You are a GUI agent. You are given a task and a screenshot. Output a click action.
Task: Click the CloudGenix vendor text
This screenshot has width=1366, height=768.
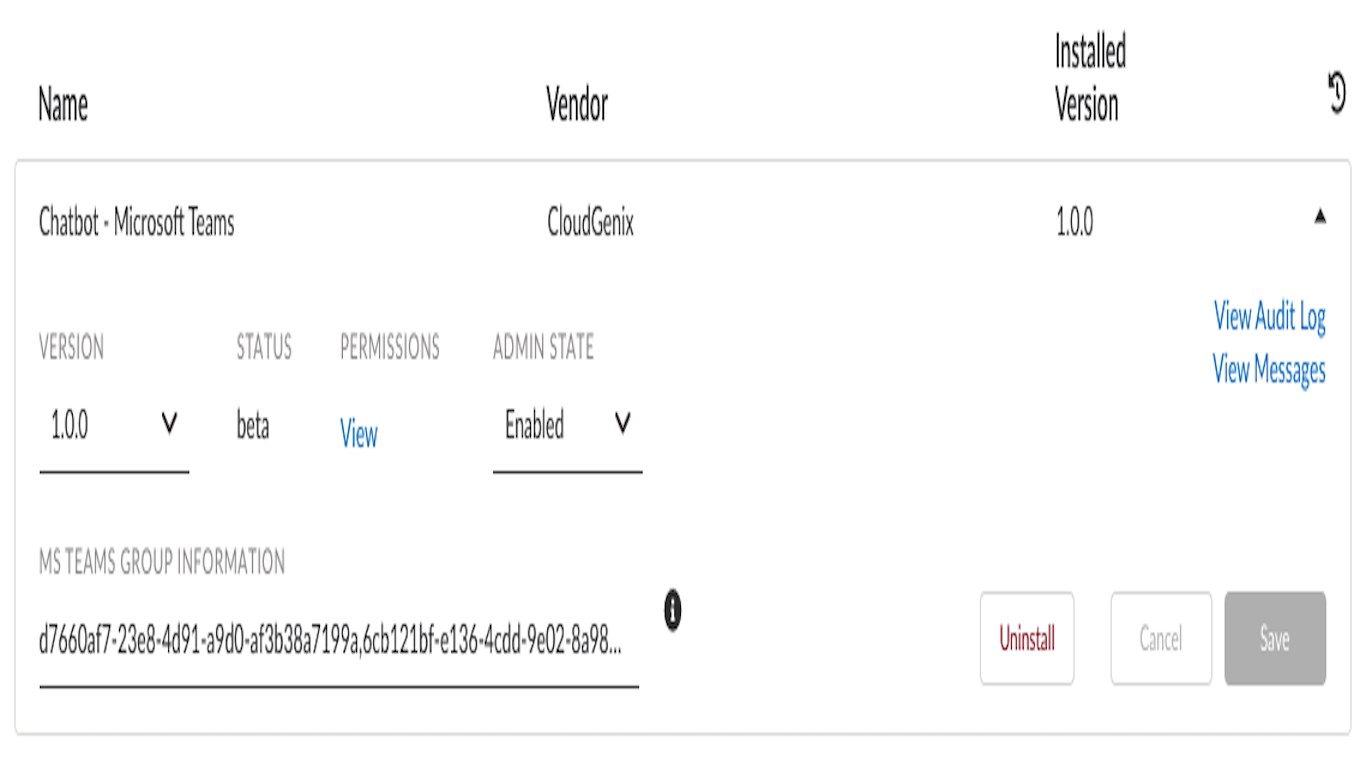(590, 222)
